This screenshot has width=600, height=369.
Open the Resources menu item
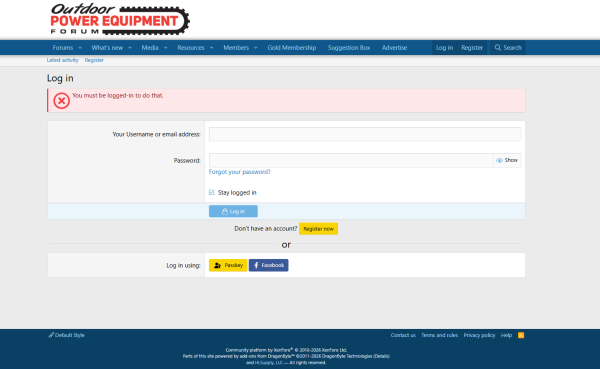pos(191,48)
